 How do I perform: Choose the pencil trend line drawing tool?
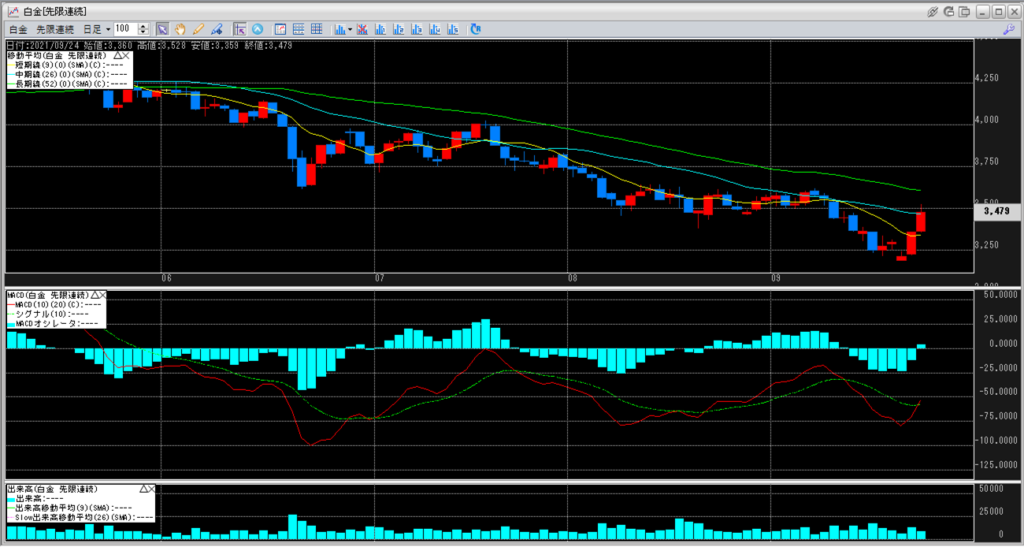199,30
